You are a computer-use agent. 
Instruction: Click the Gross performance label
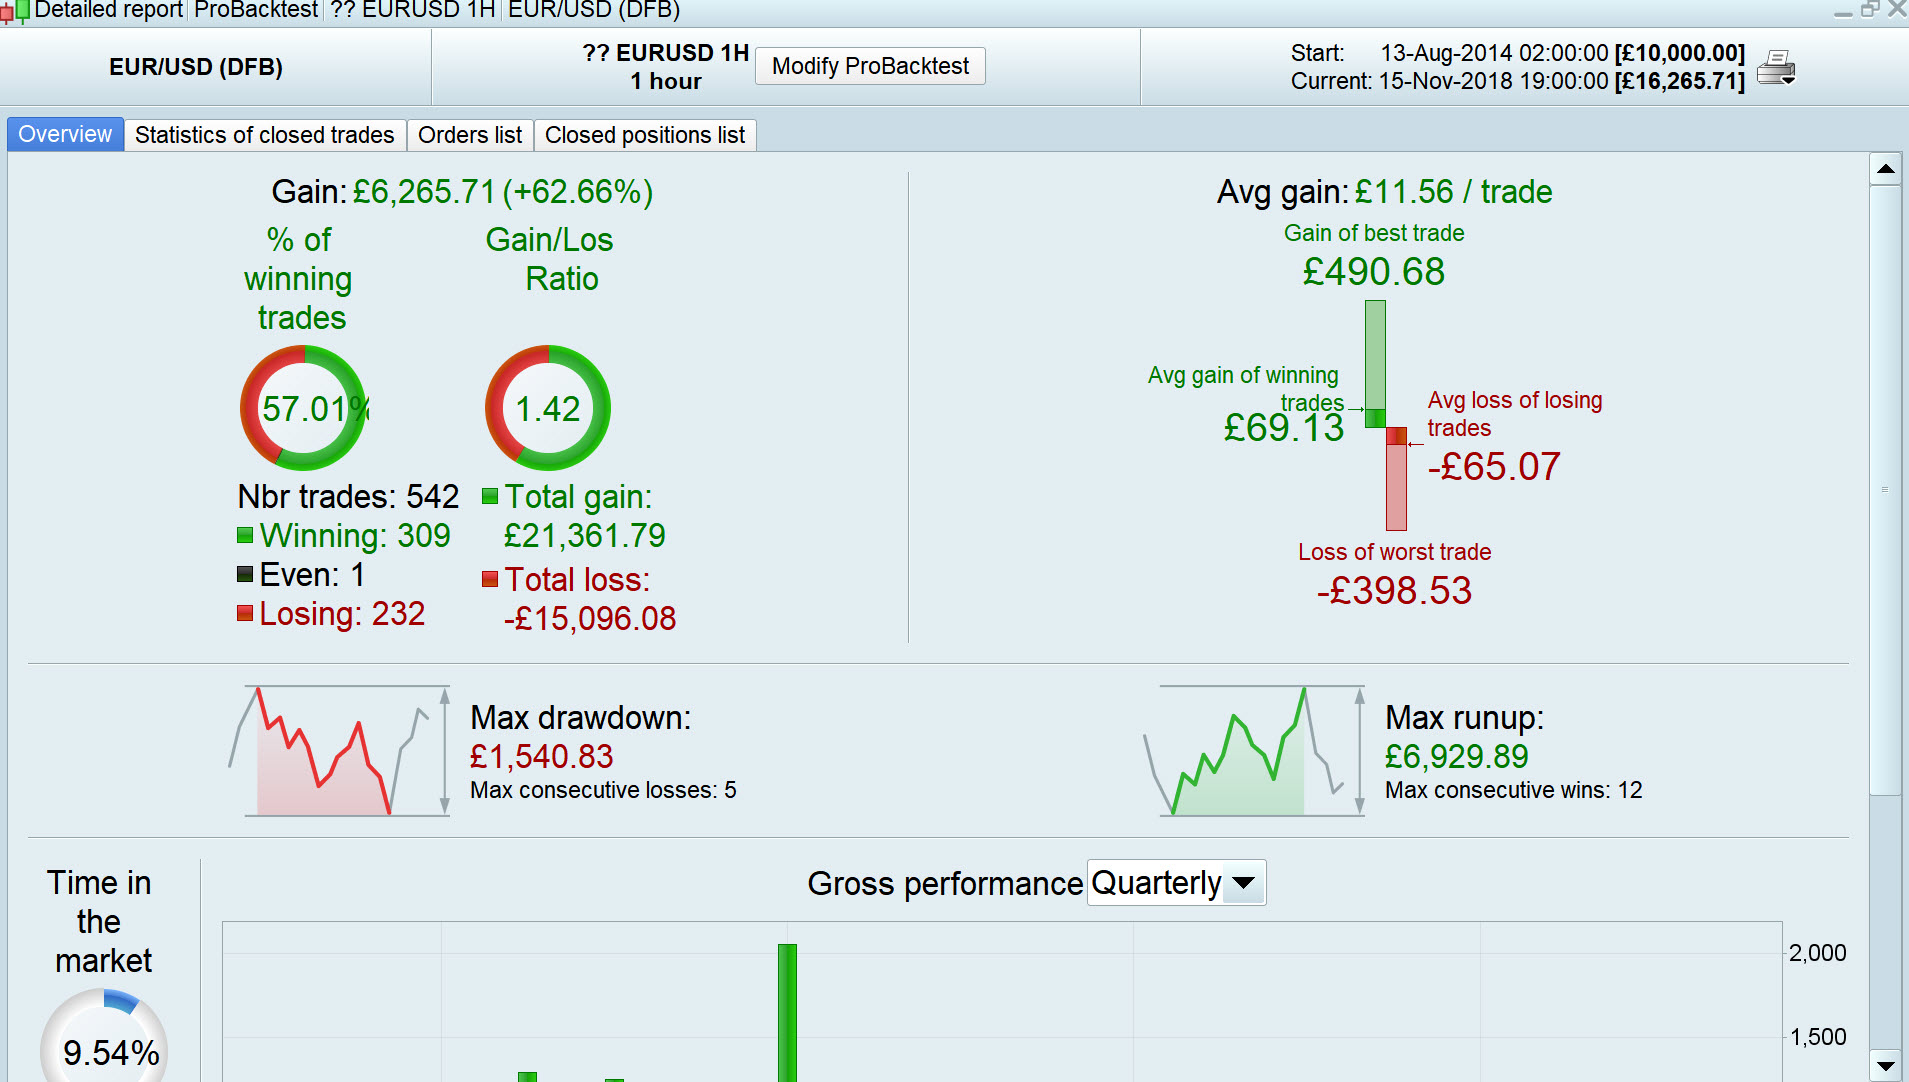click(x=945, y=883)
